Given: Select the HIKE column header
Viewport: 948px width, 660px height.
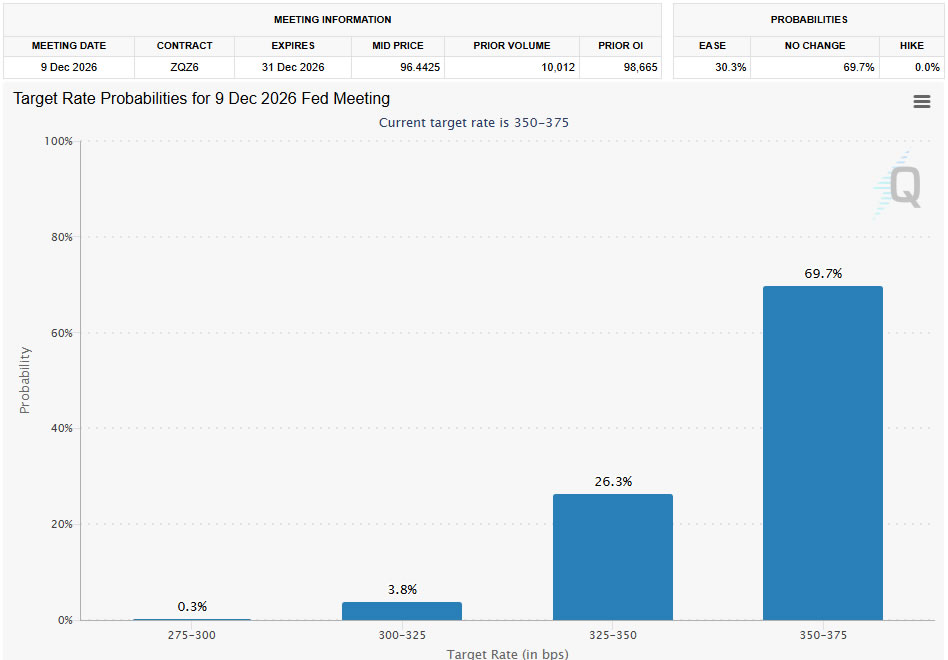Looking at the screenshot, I should tap(912, 46).
